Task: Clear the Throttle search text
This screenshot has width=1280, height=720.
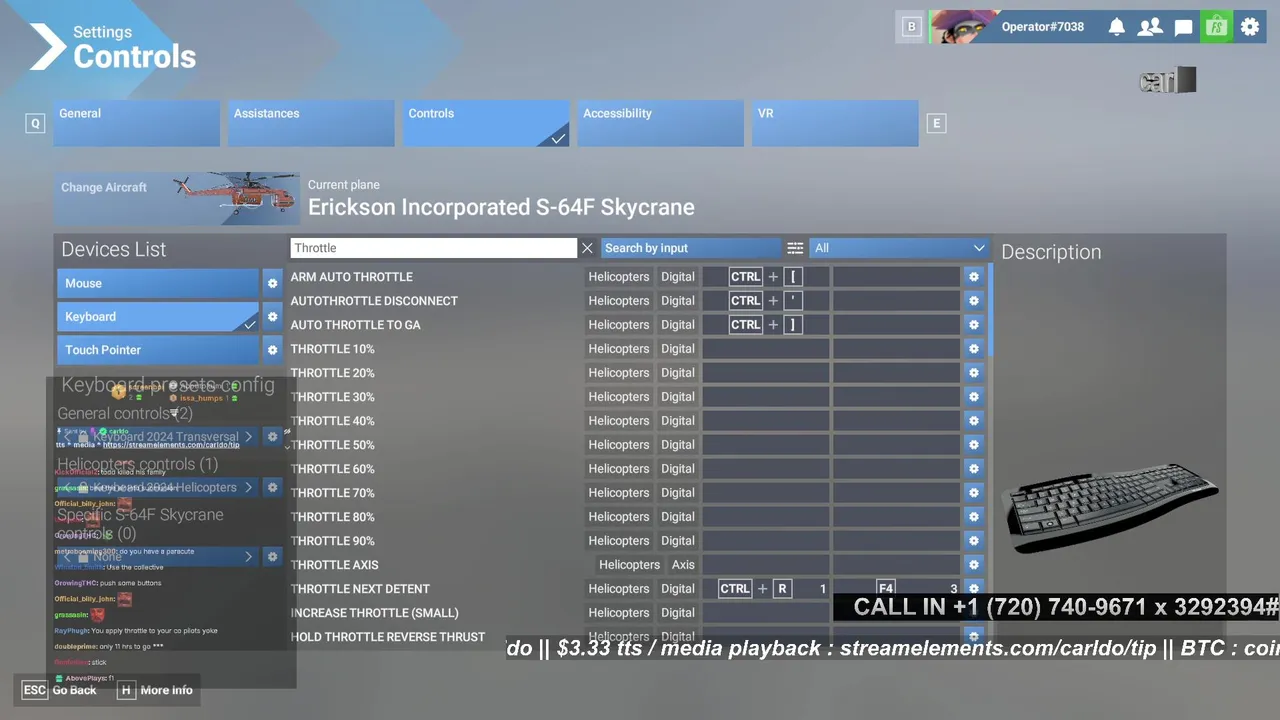Action: point(587,248)
